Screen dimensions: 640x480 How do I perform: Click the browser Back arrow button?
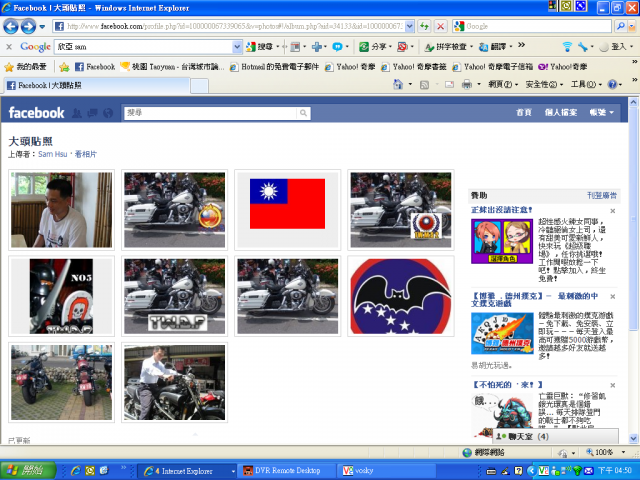coord(11,27)
